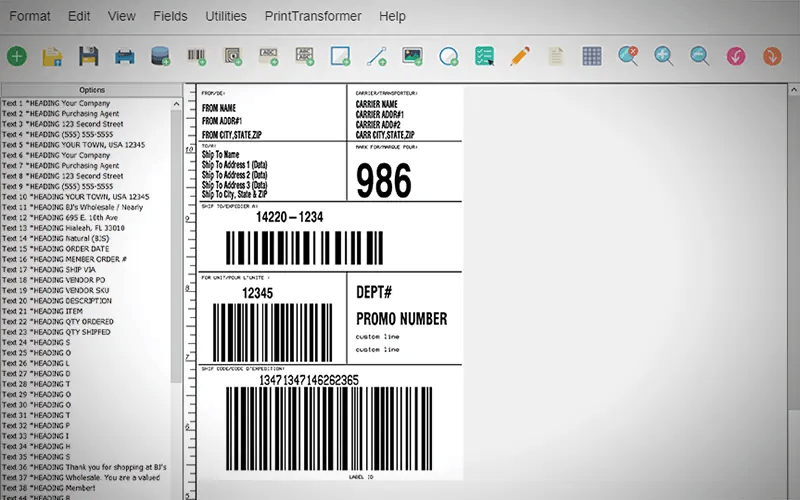
Task: Click the zoom in magnifier icon
Action: click(664, 56)
